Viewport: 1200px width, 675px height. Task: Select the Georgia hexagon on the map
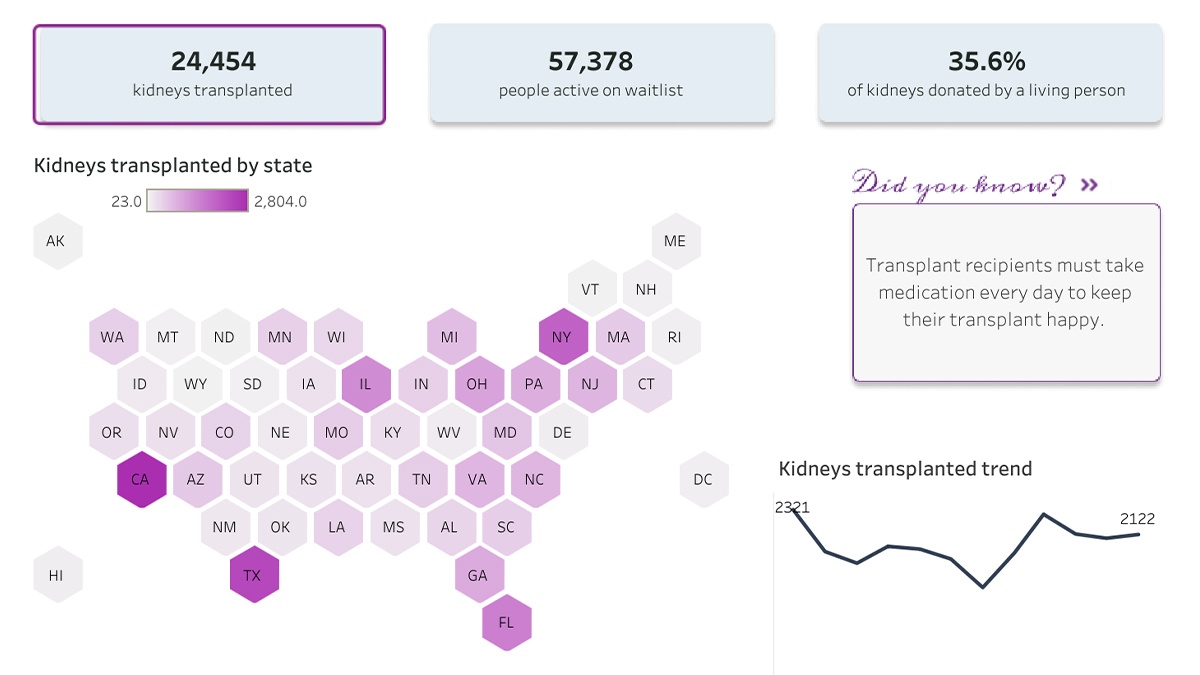point(478,575)
